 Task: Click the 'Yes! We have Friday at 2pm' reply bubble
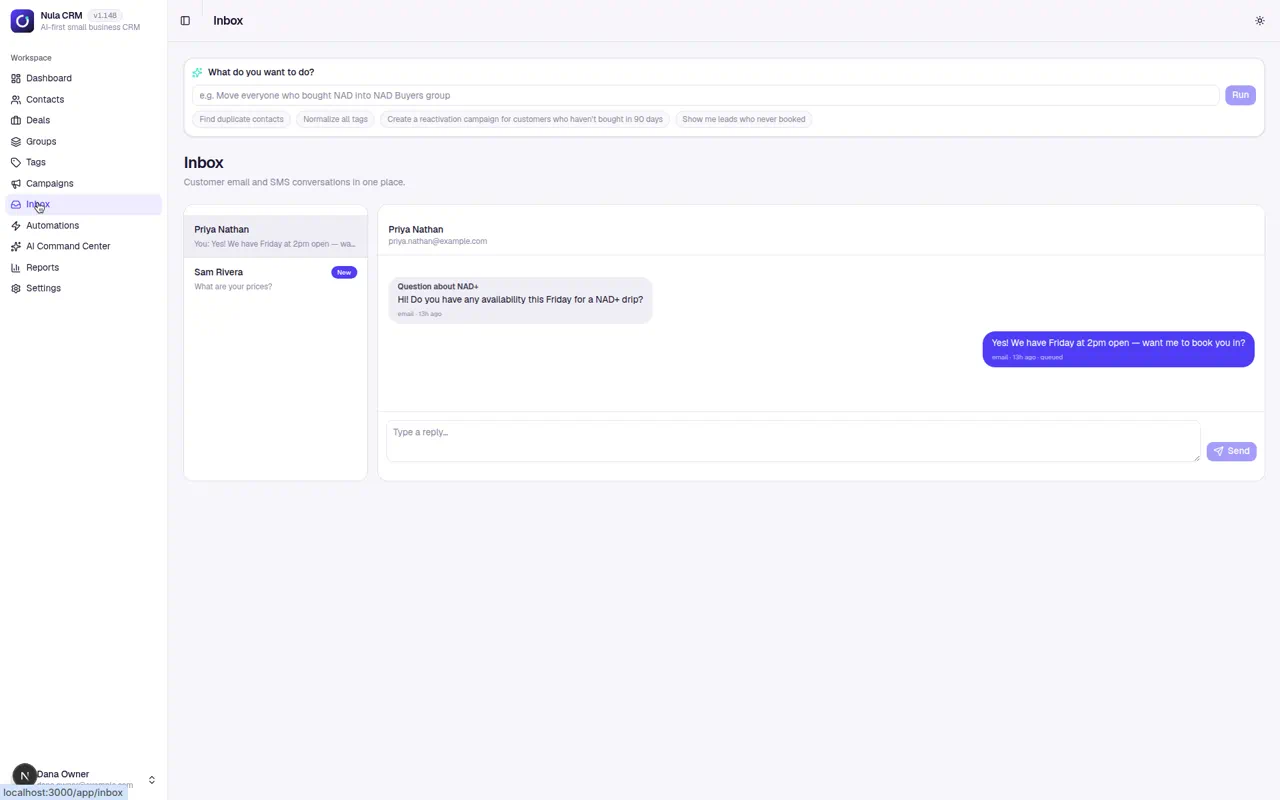tap(1118, 349)
